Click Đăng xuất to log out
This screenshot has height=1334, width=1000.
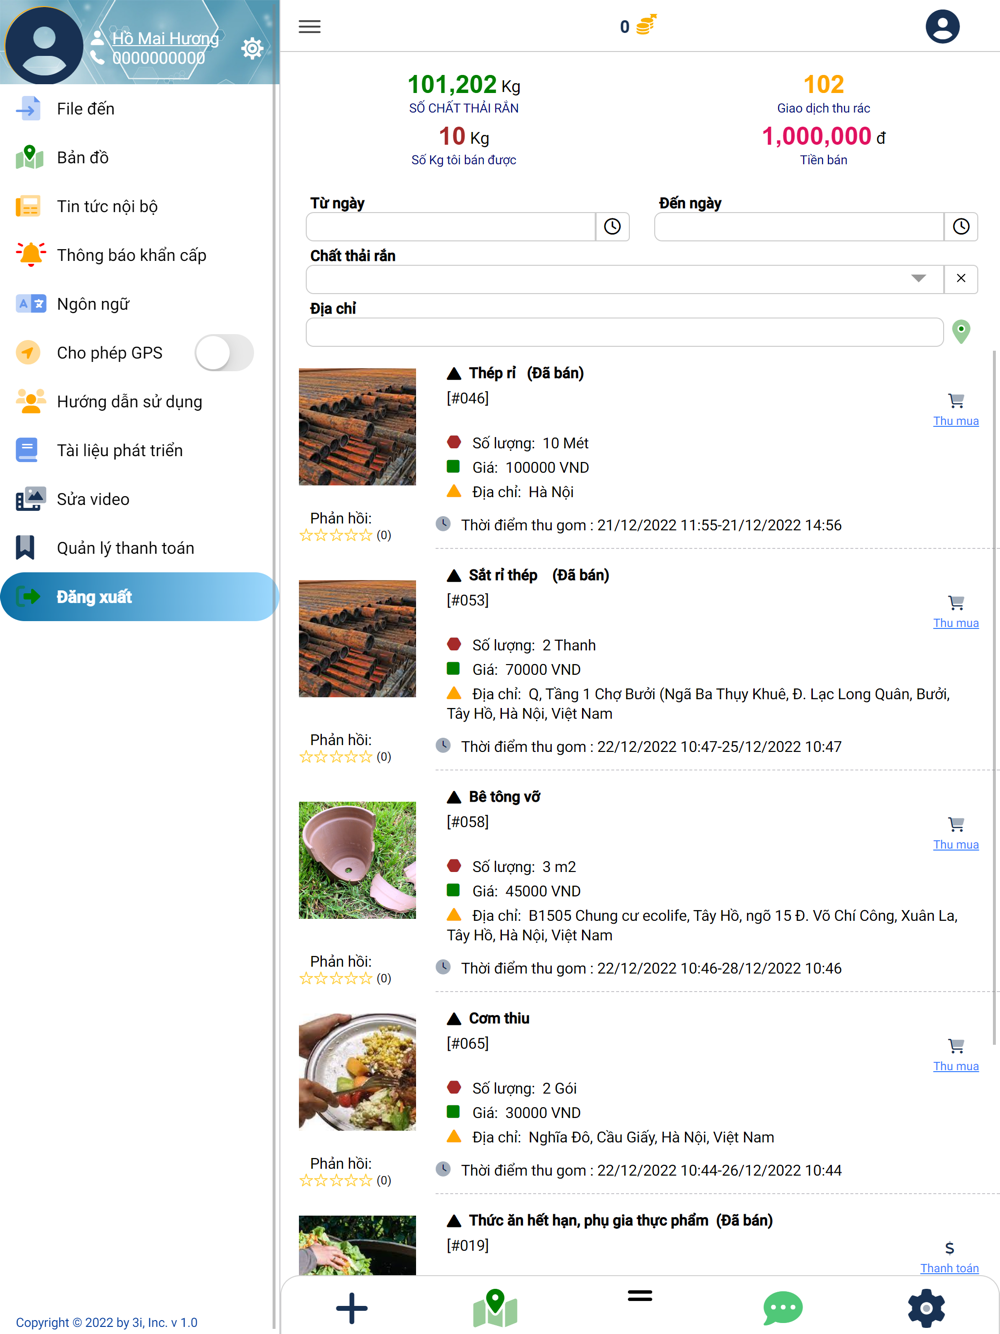click(x=139, y=597)
